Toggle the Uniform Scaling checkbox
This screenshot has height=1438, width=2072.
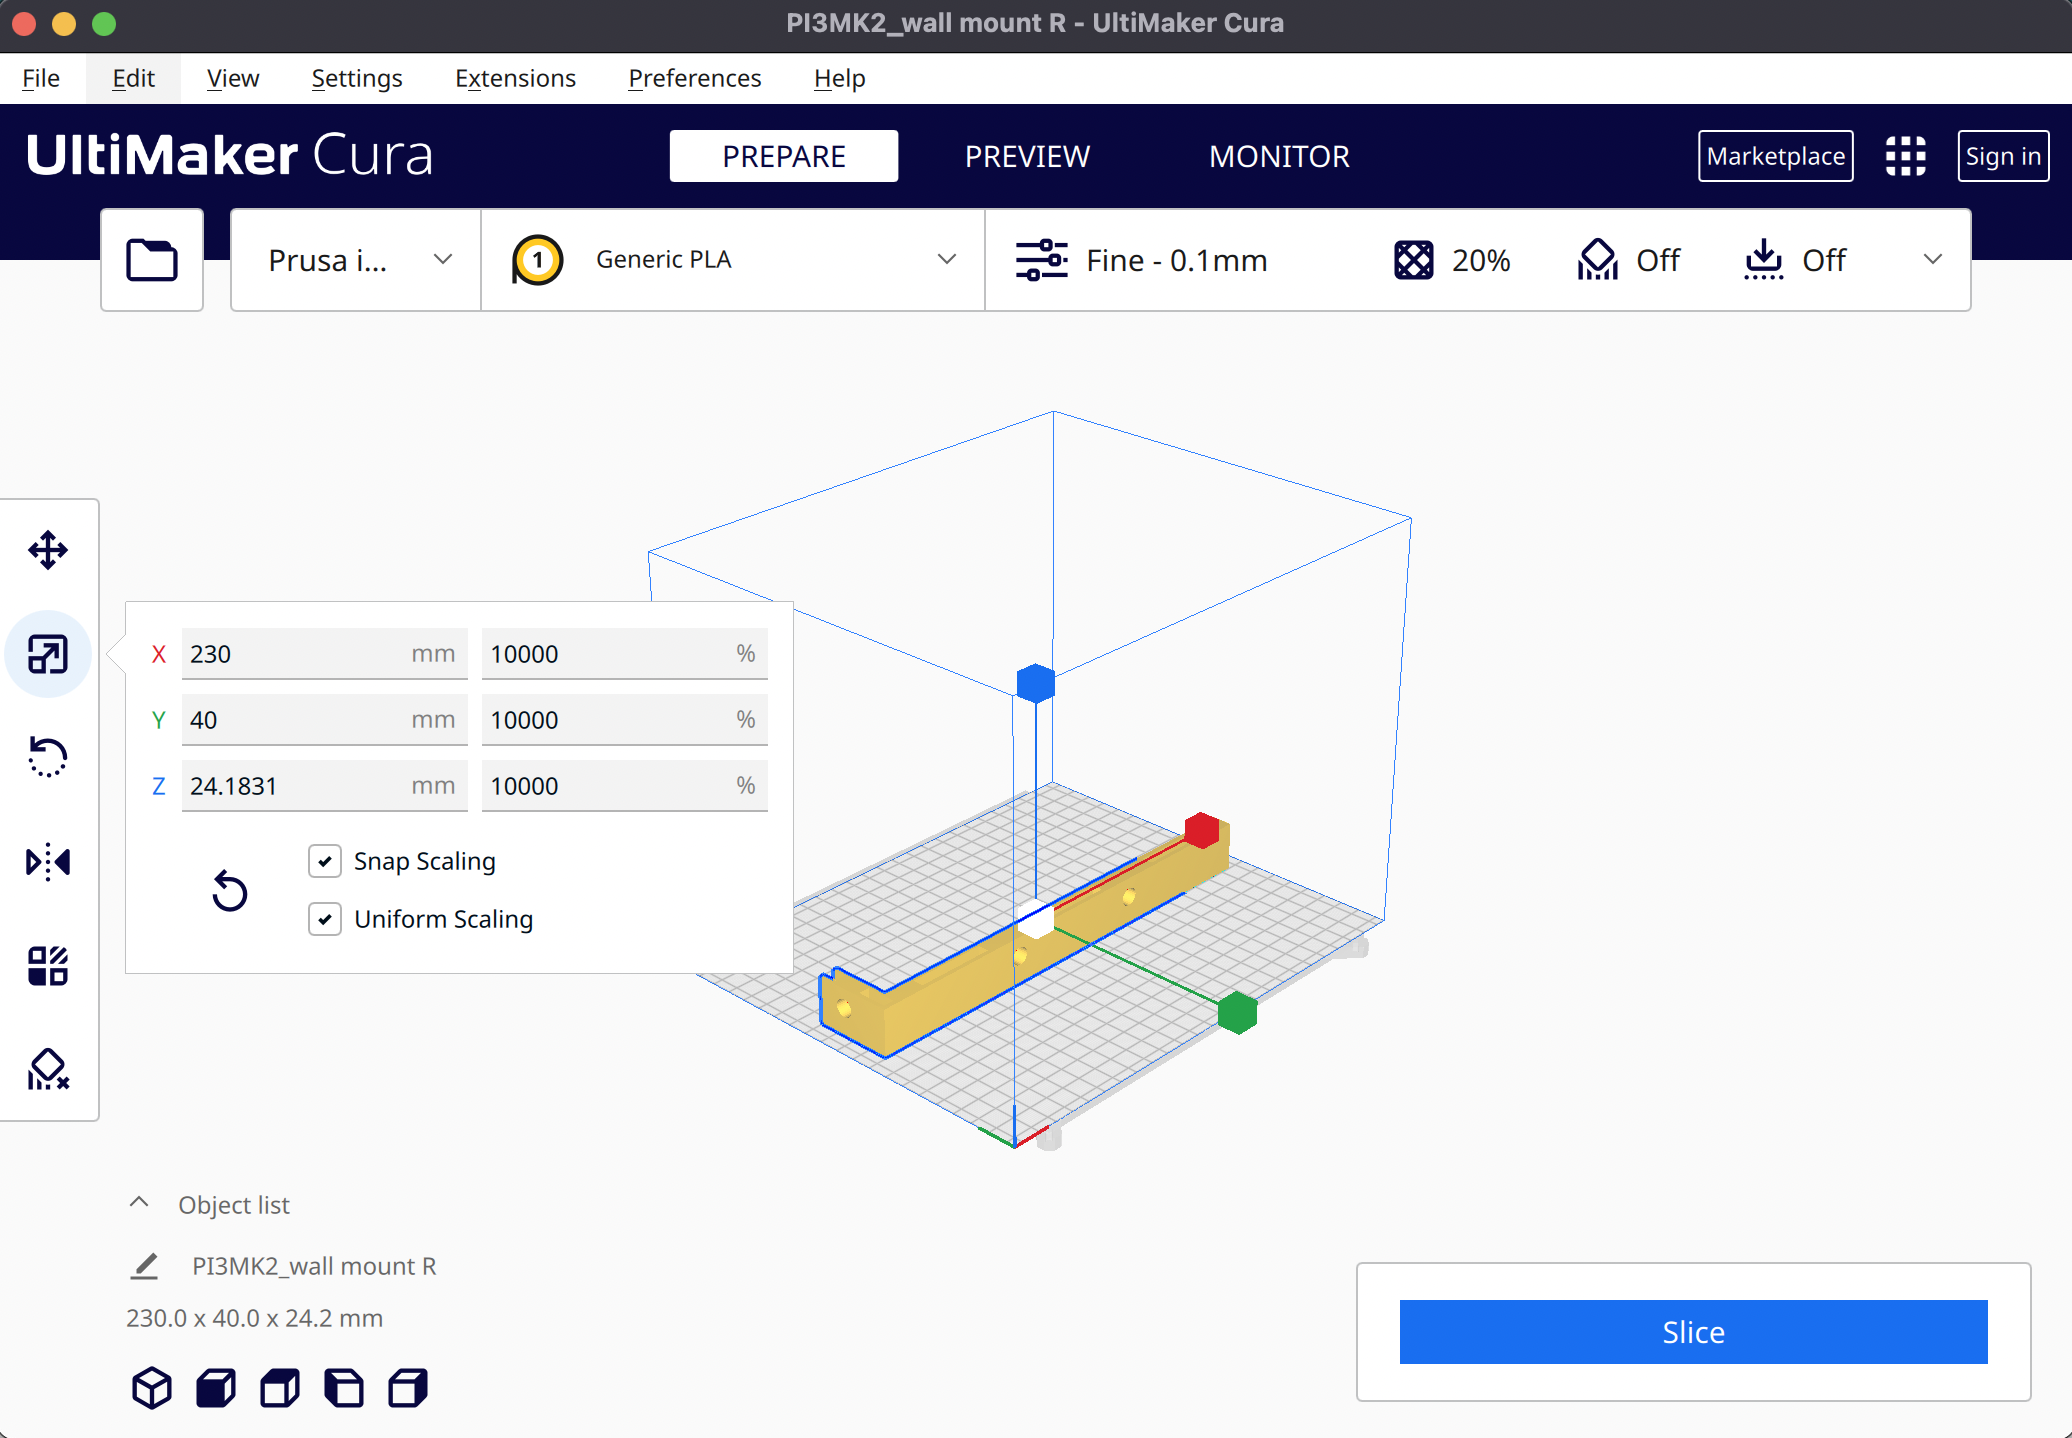click(x=325, y=919)
